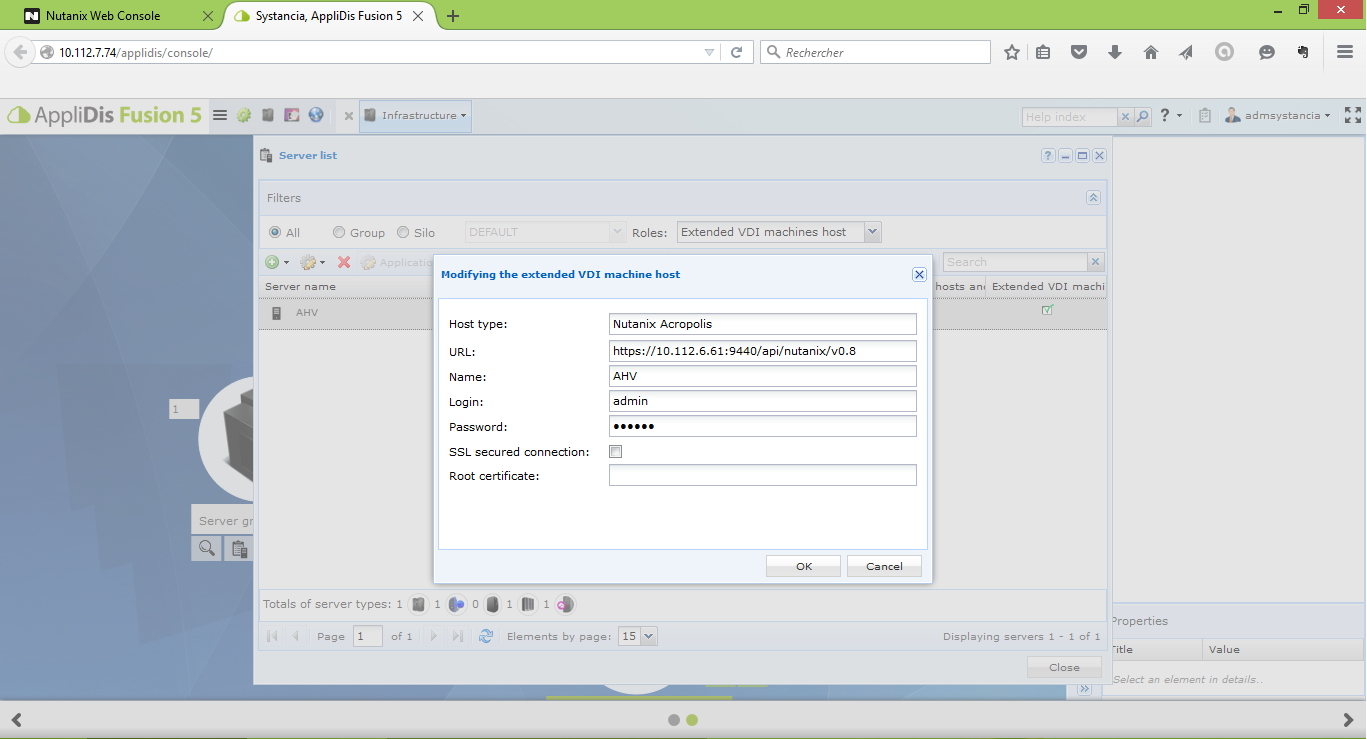
Task: Open the Firefox downloads arrow icon
Action: click(x=1115, y=53)
